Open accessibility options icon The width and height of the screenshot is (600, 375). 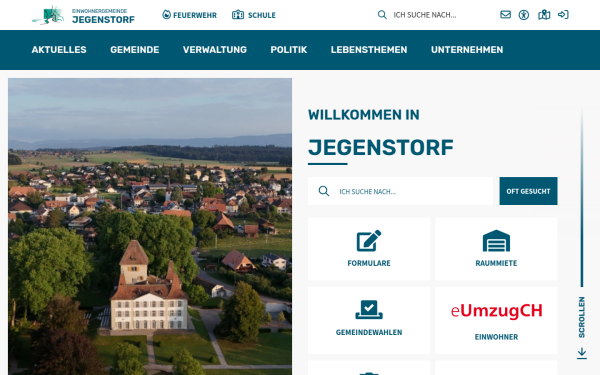[524, 15]
